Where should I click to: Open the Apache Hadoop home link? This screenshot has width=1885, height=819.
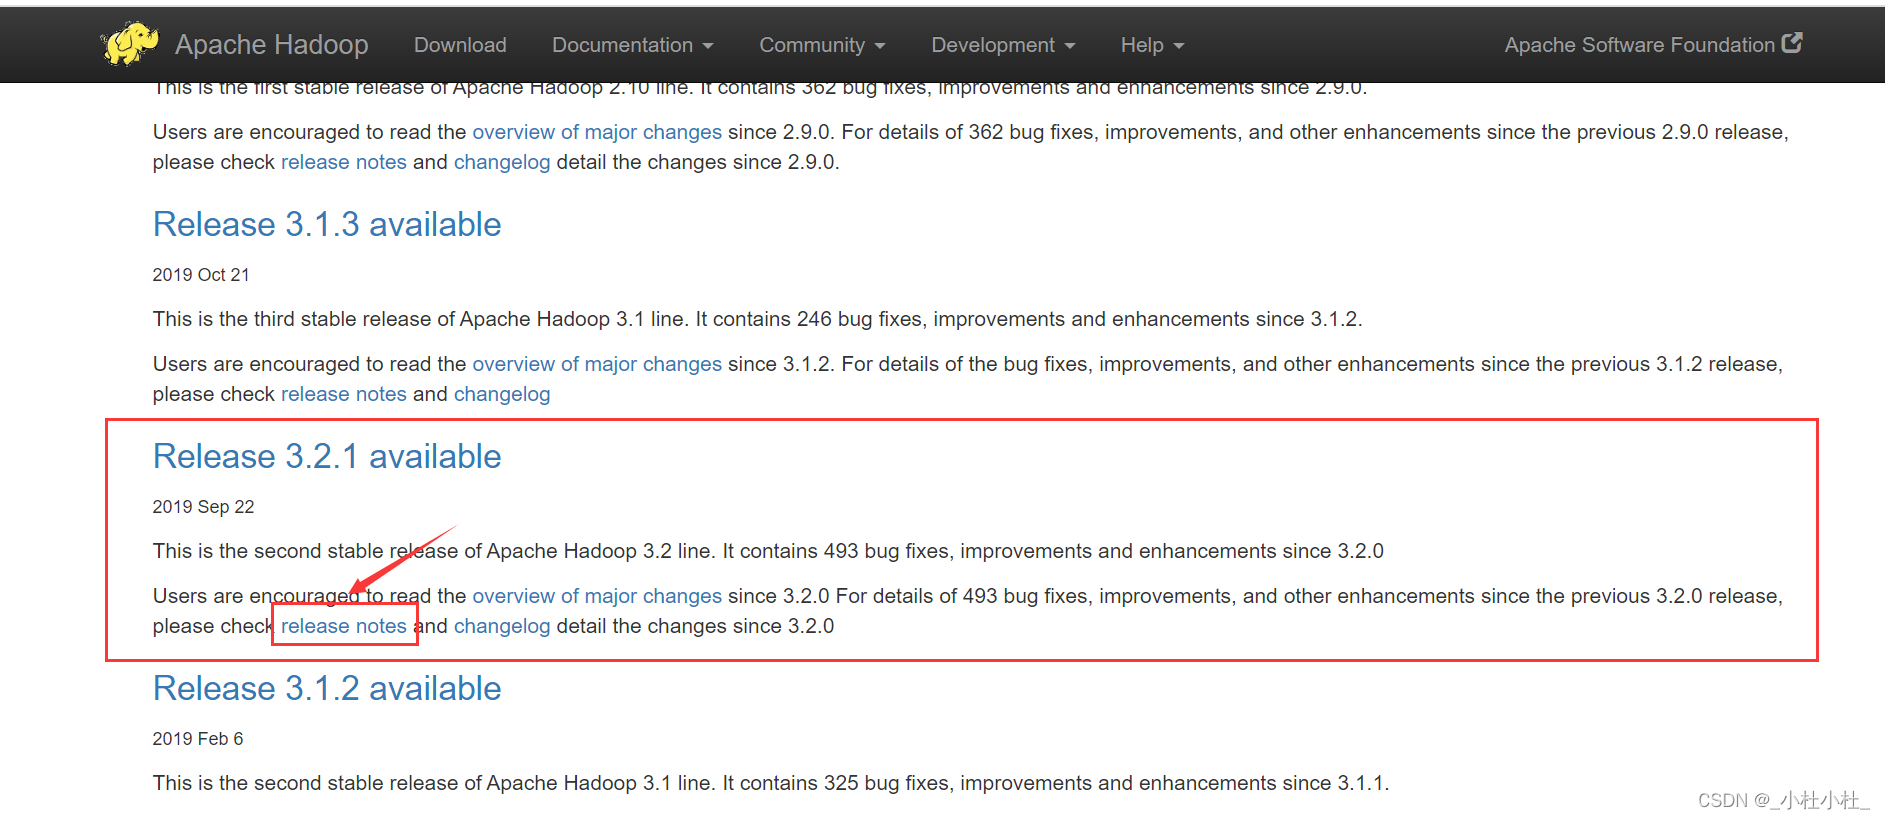click(x=271, y=44)
